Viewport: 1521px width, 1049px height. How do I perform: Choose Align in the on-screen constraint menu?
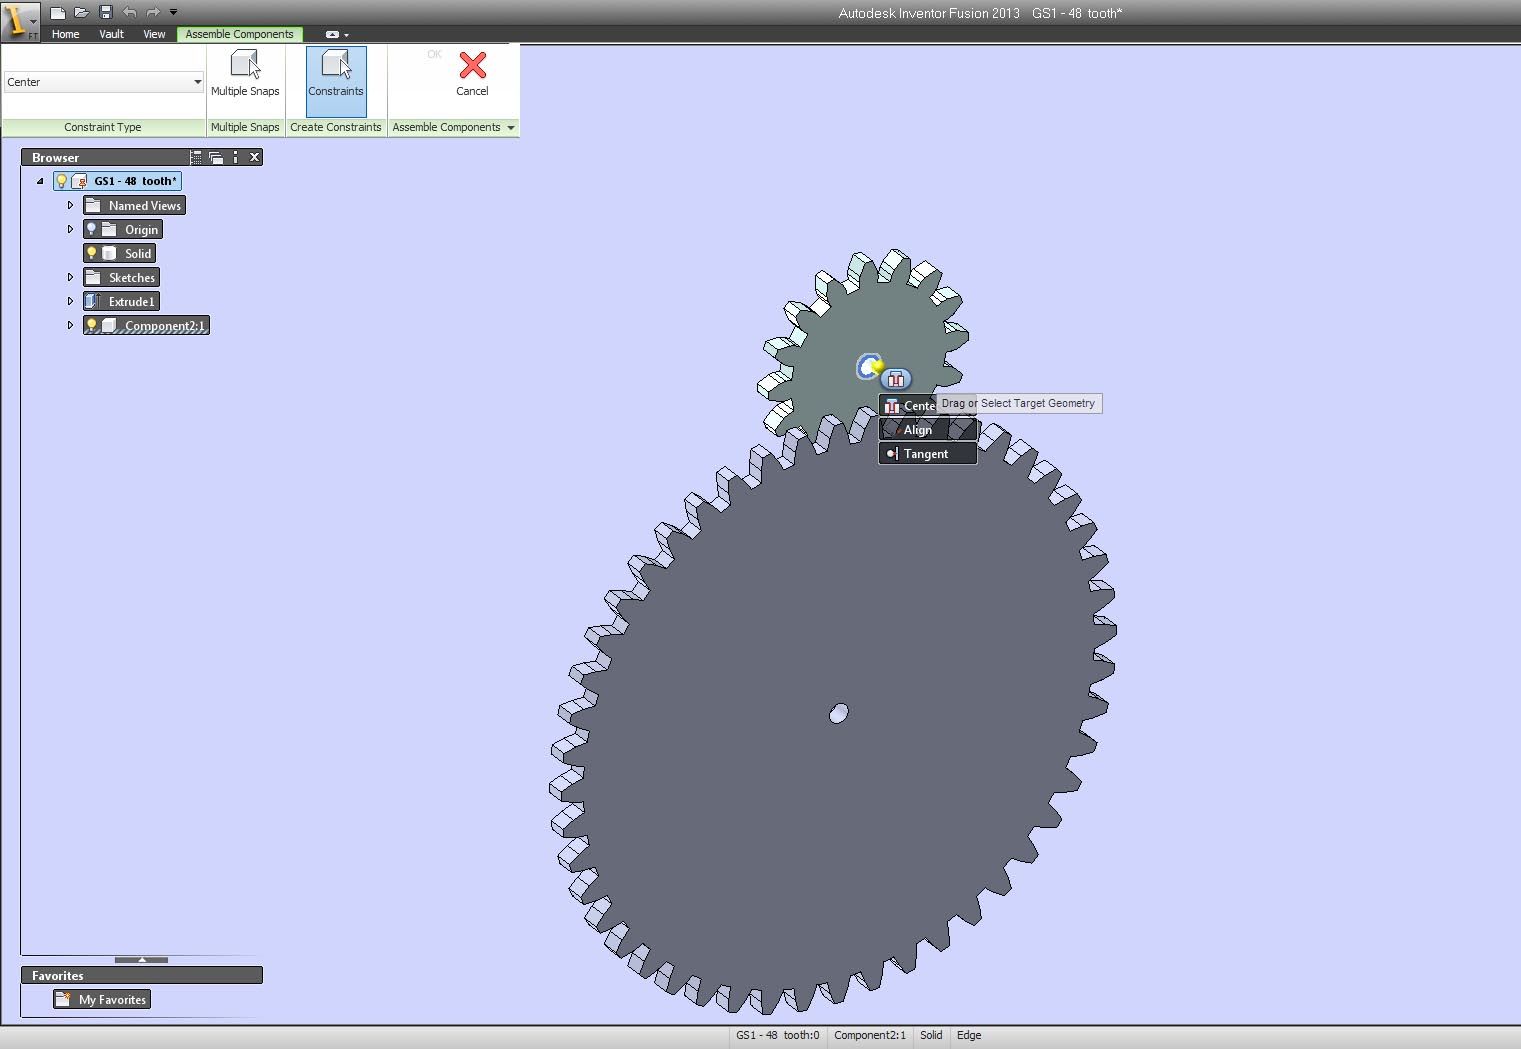[x=917, y=429]
